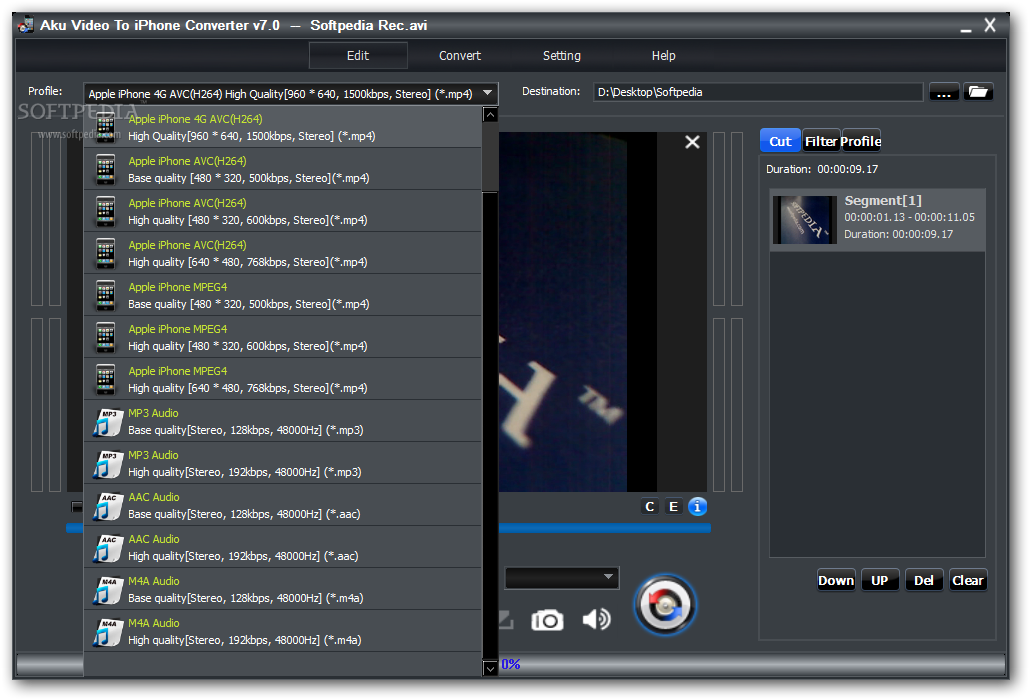Open the Help menu
The height and width of the screenshot is (700, 1030).
pos(663,56)
